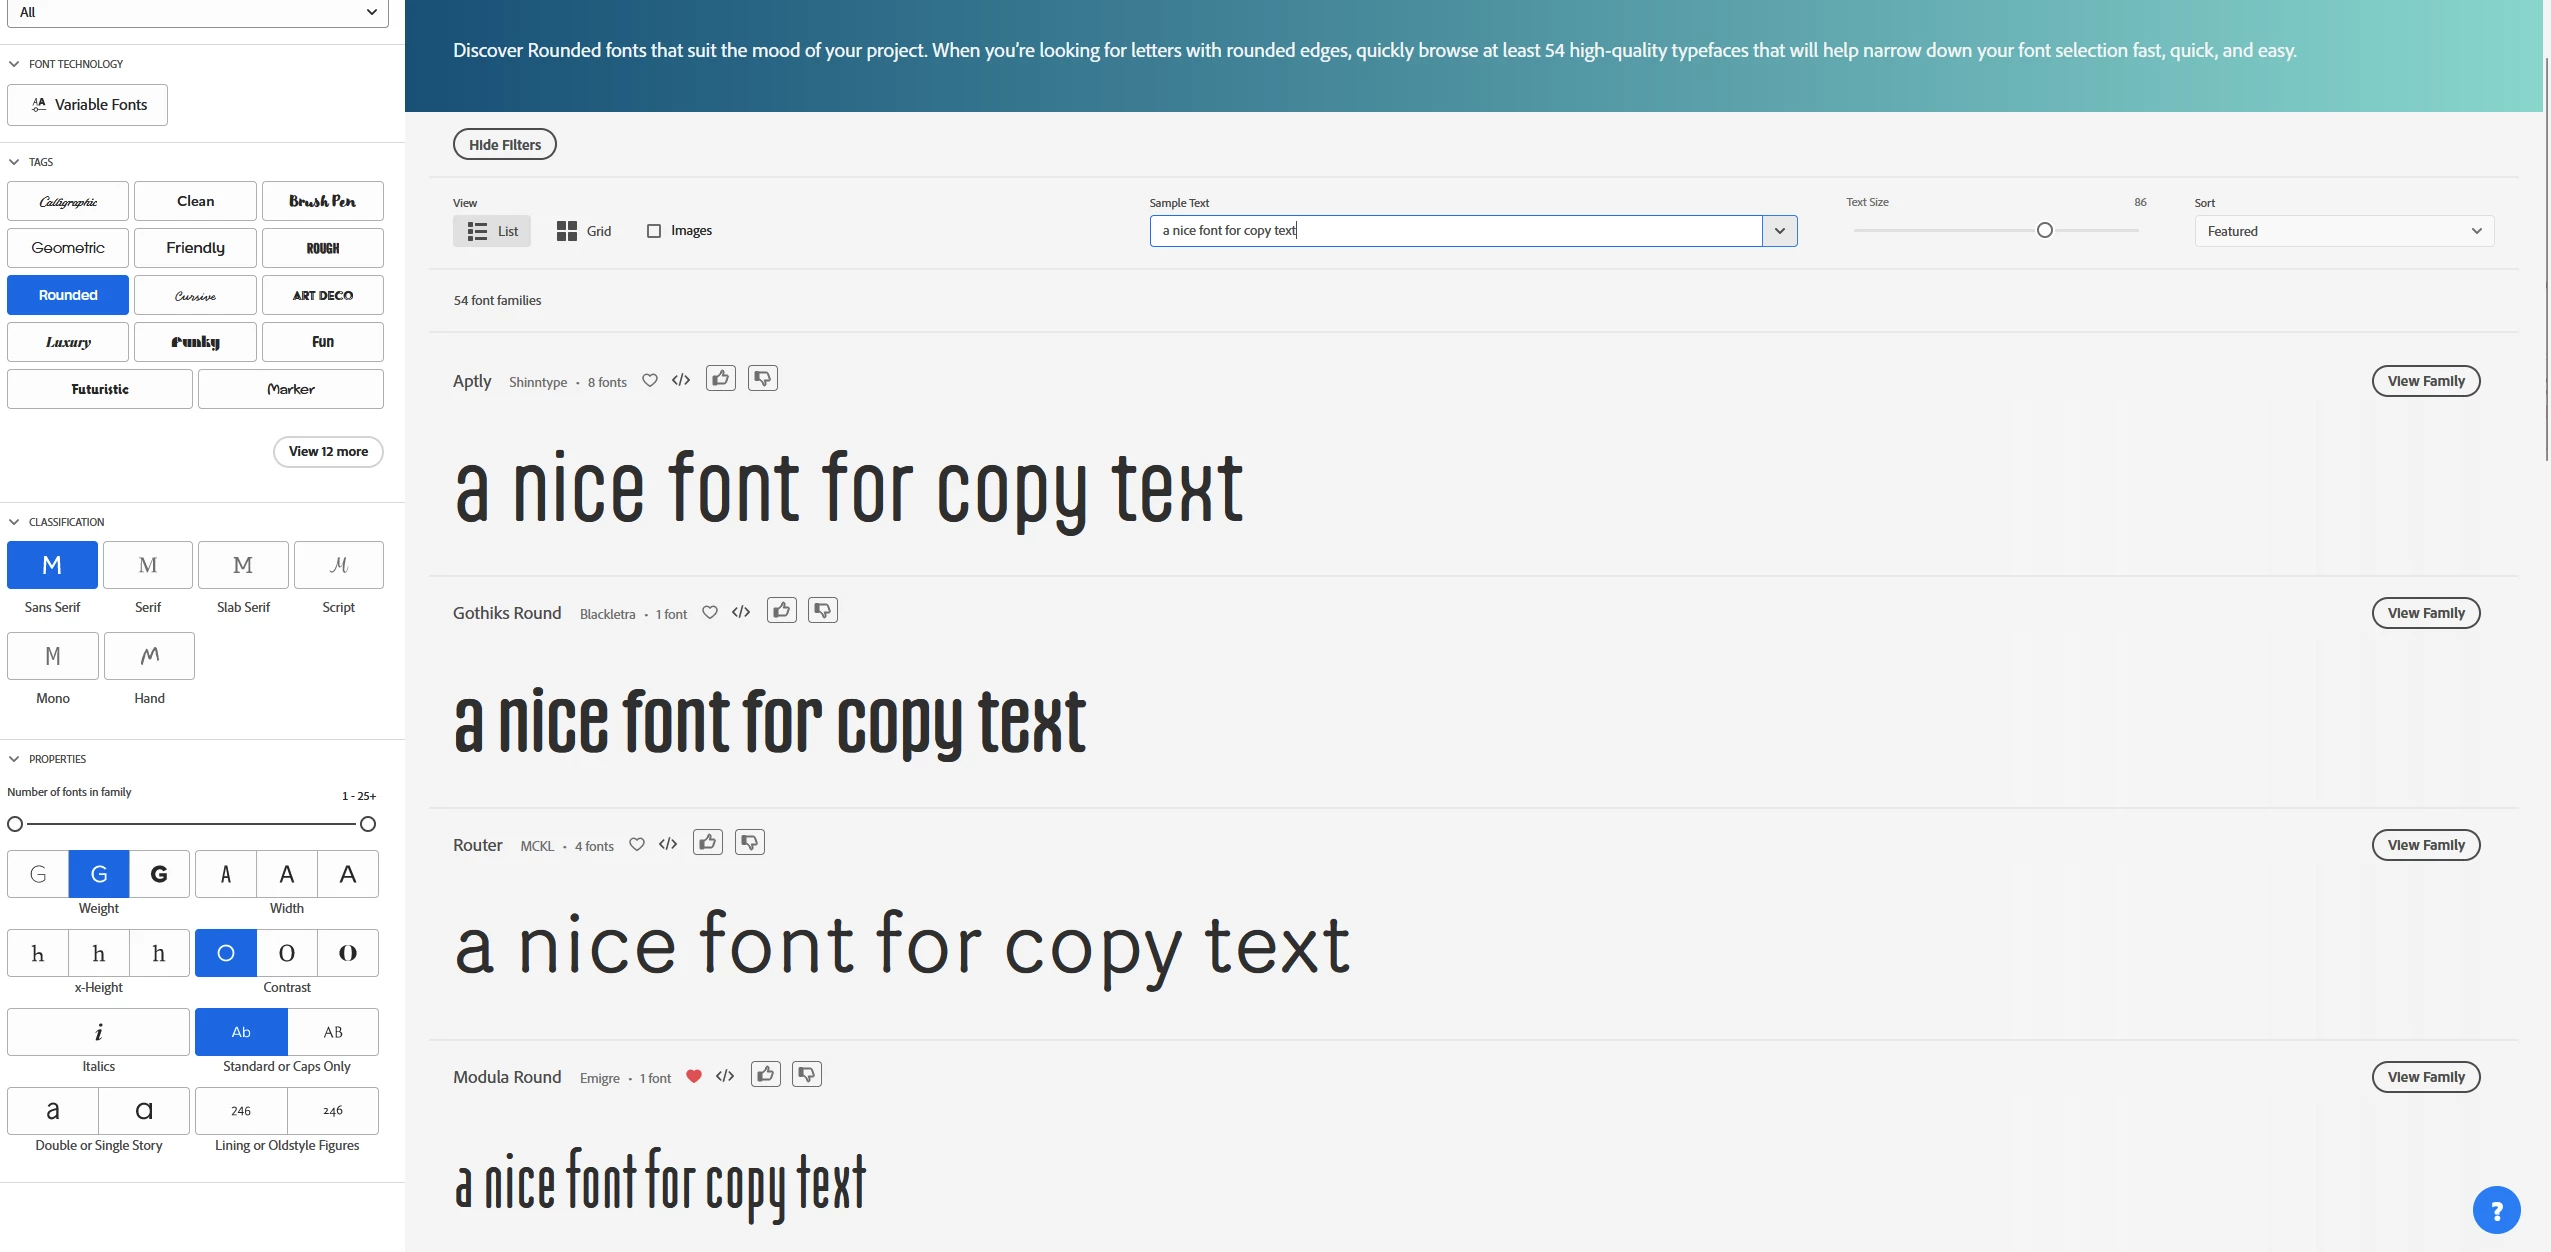Select the Mono classification
The height and width of the screenshot is (1252, 2551).
(53, 656)
